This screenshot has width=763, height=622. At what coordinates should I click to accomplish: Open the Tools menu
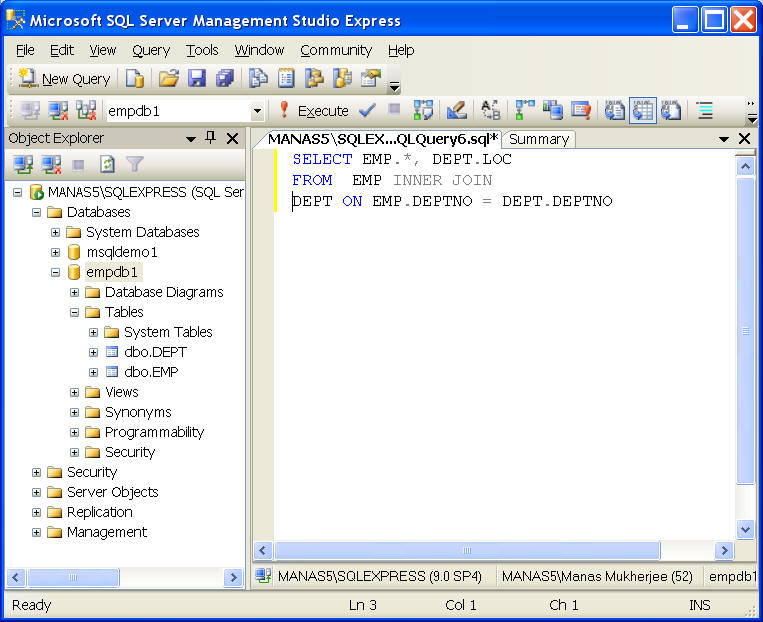[202, 50]
